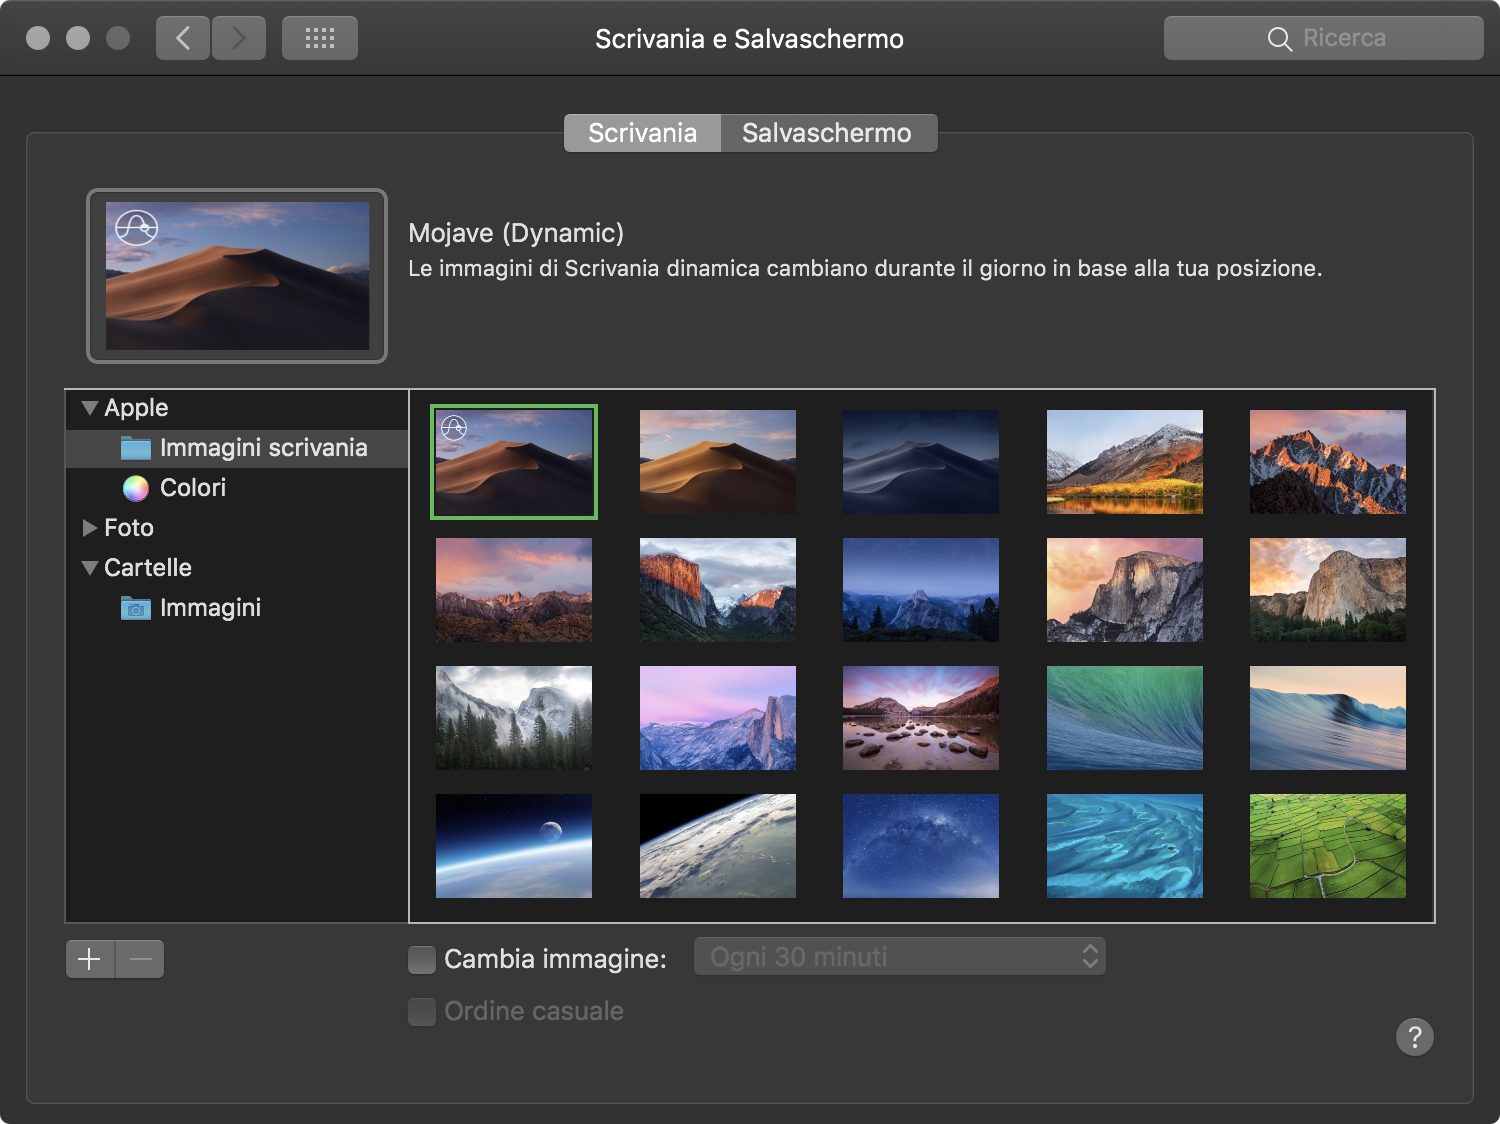Expand the Foto section triangle
This screenshot has width=1500, height=1124.
90,528
